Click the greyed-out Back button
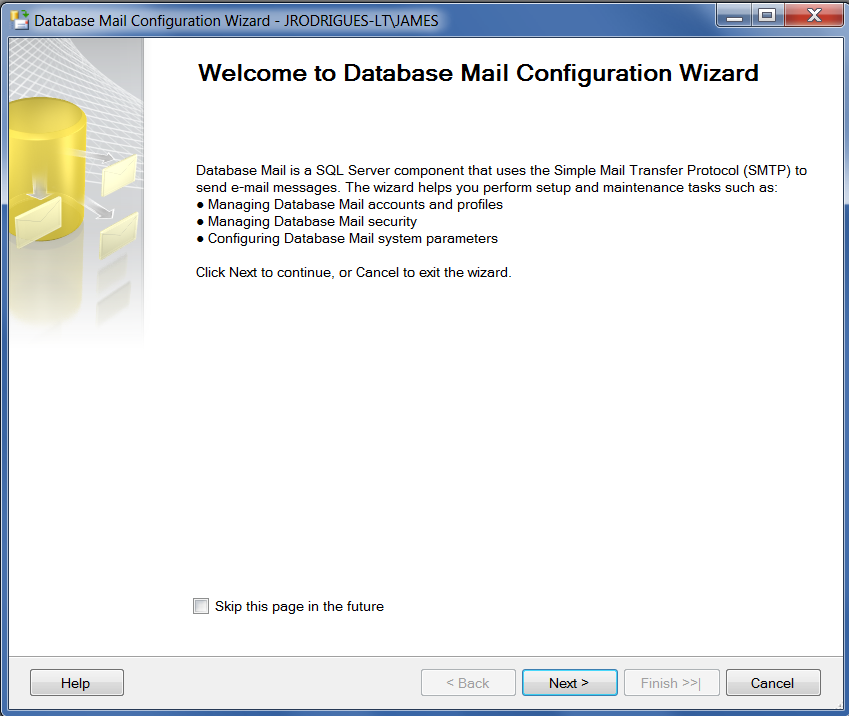The height and width of the screenshot is (716, 849). (x=468, y=683)
